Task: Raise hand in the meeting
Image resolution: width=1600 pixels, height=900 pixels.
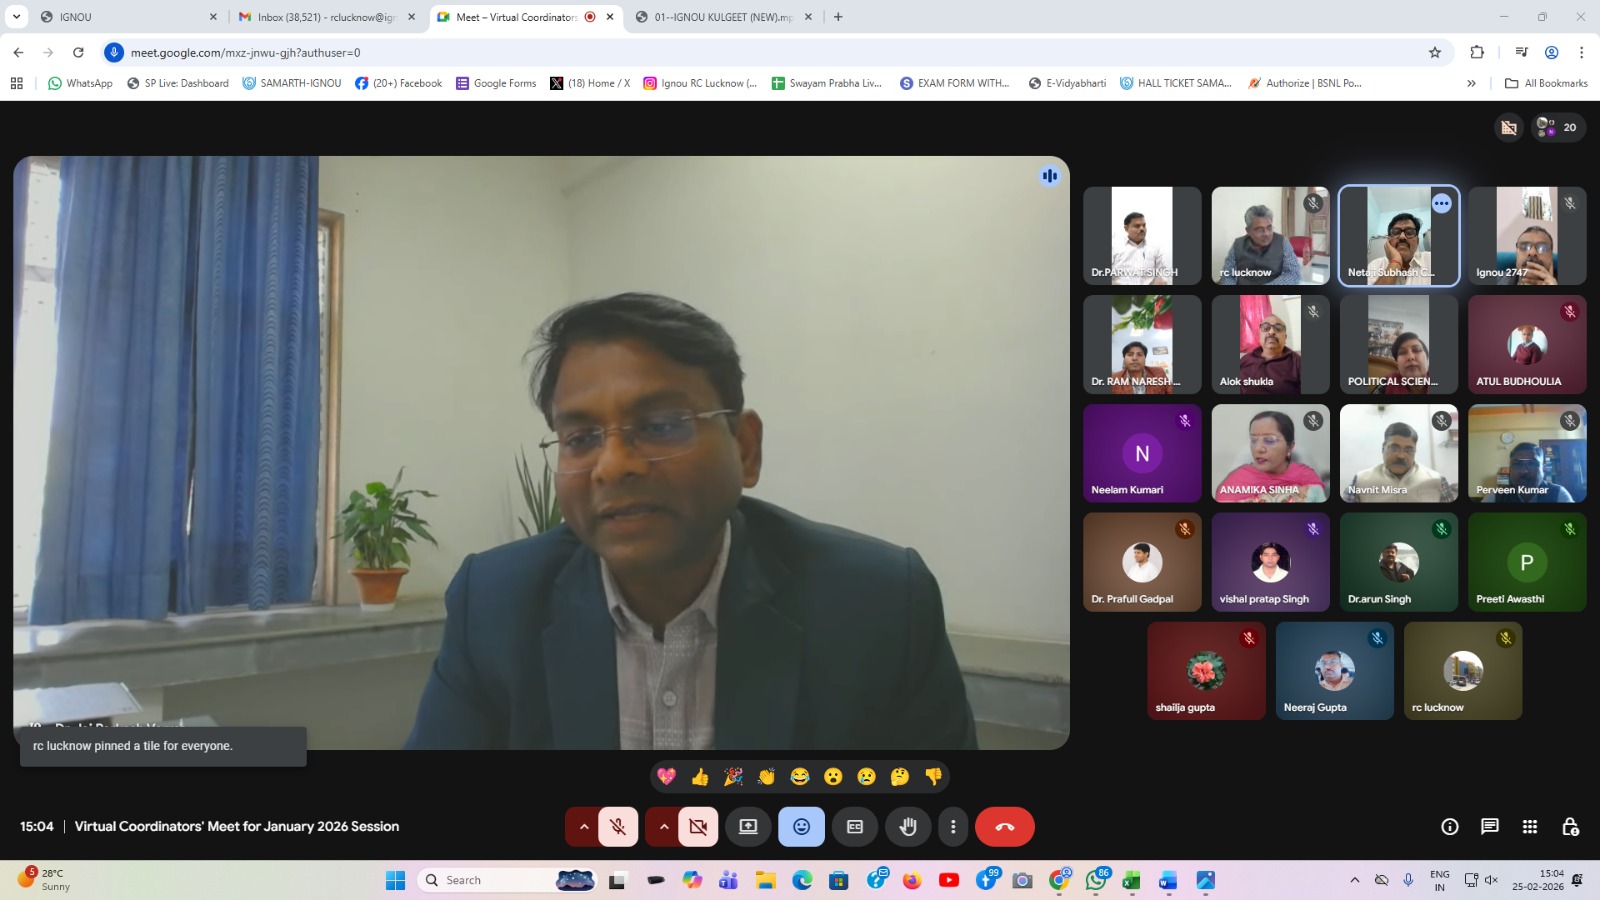Action: pyautogui.click(x=908, y=827)
